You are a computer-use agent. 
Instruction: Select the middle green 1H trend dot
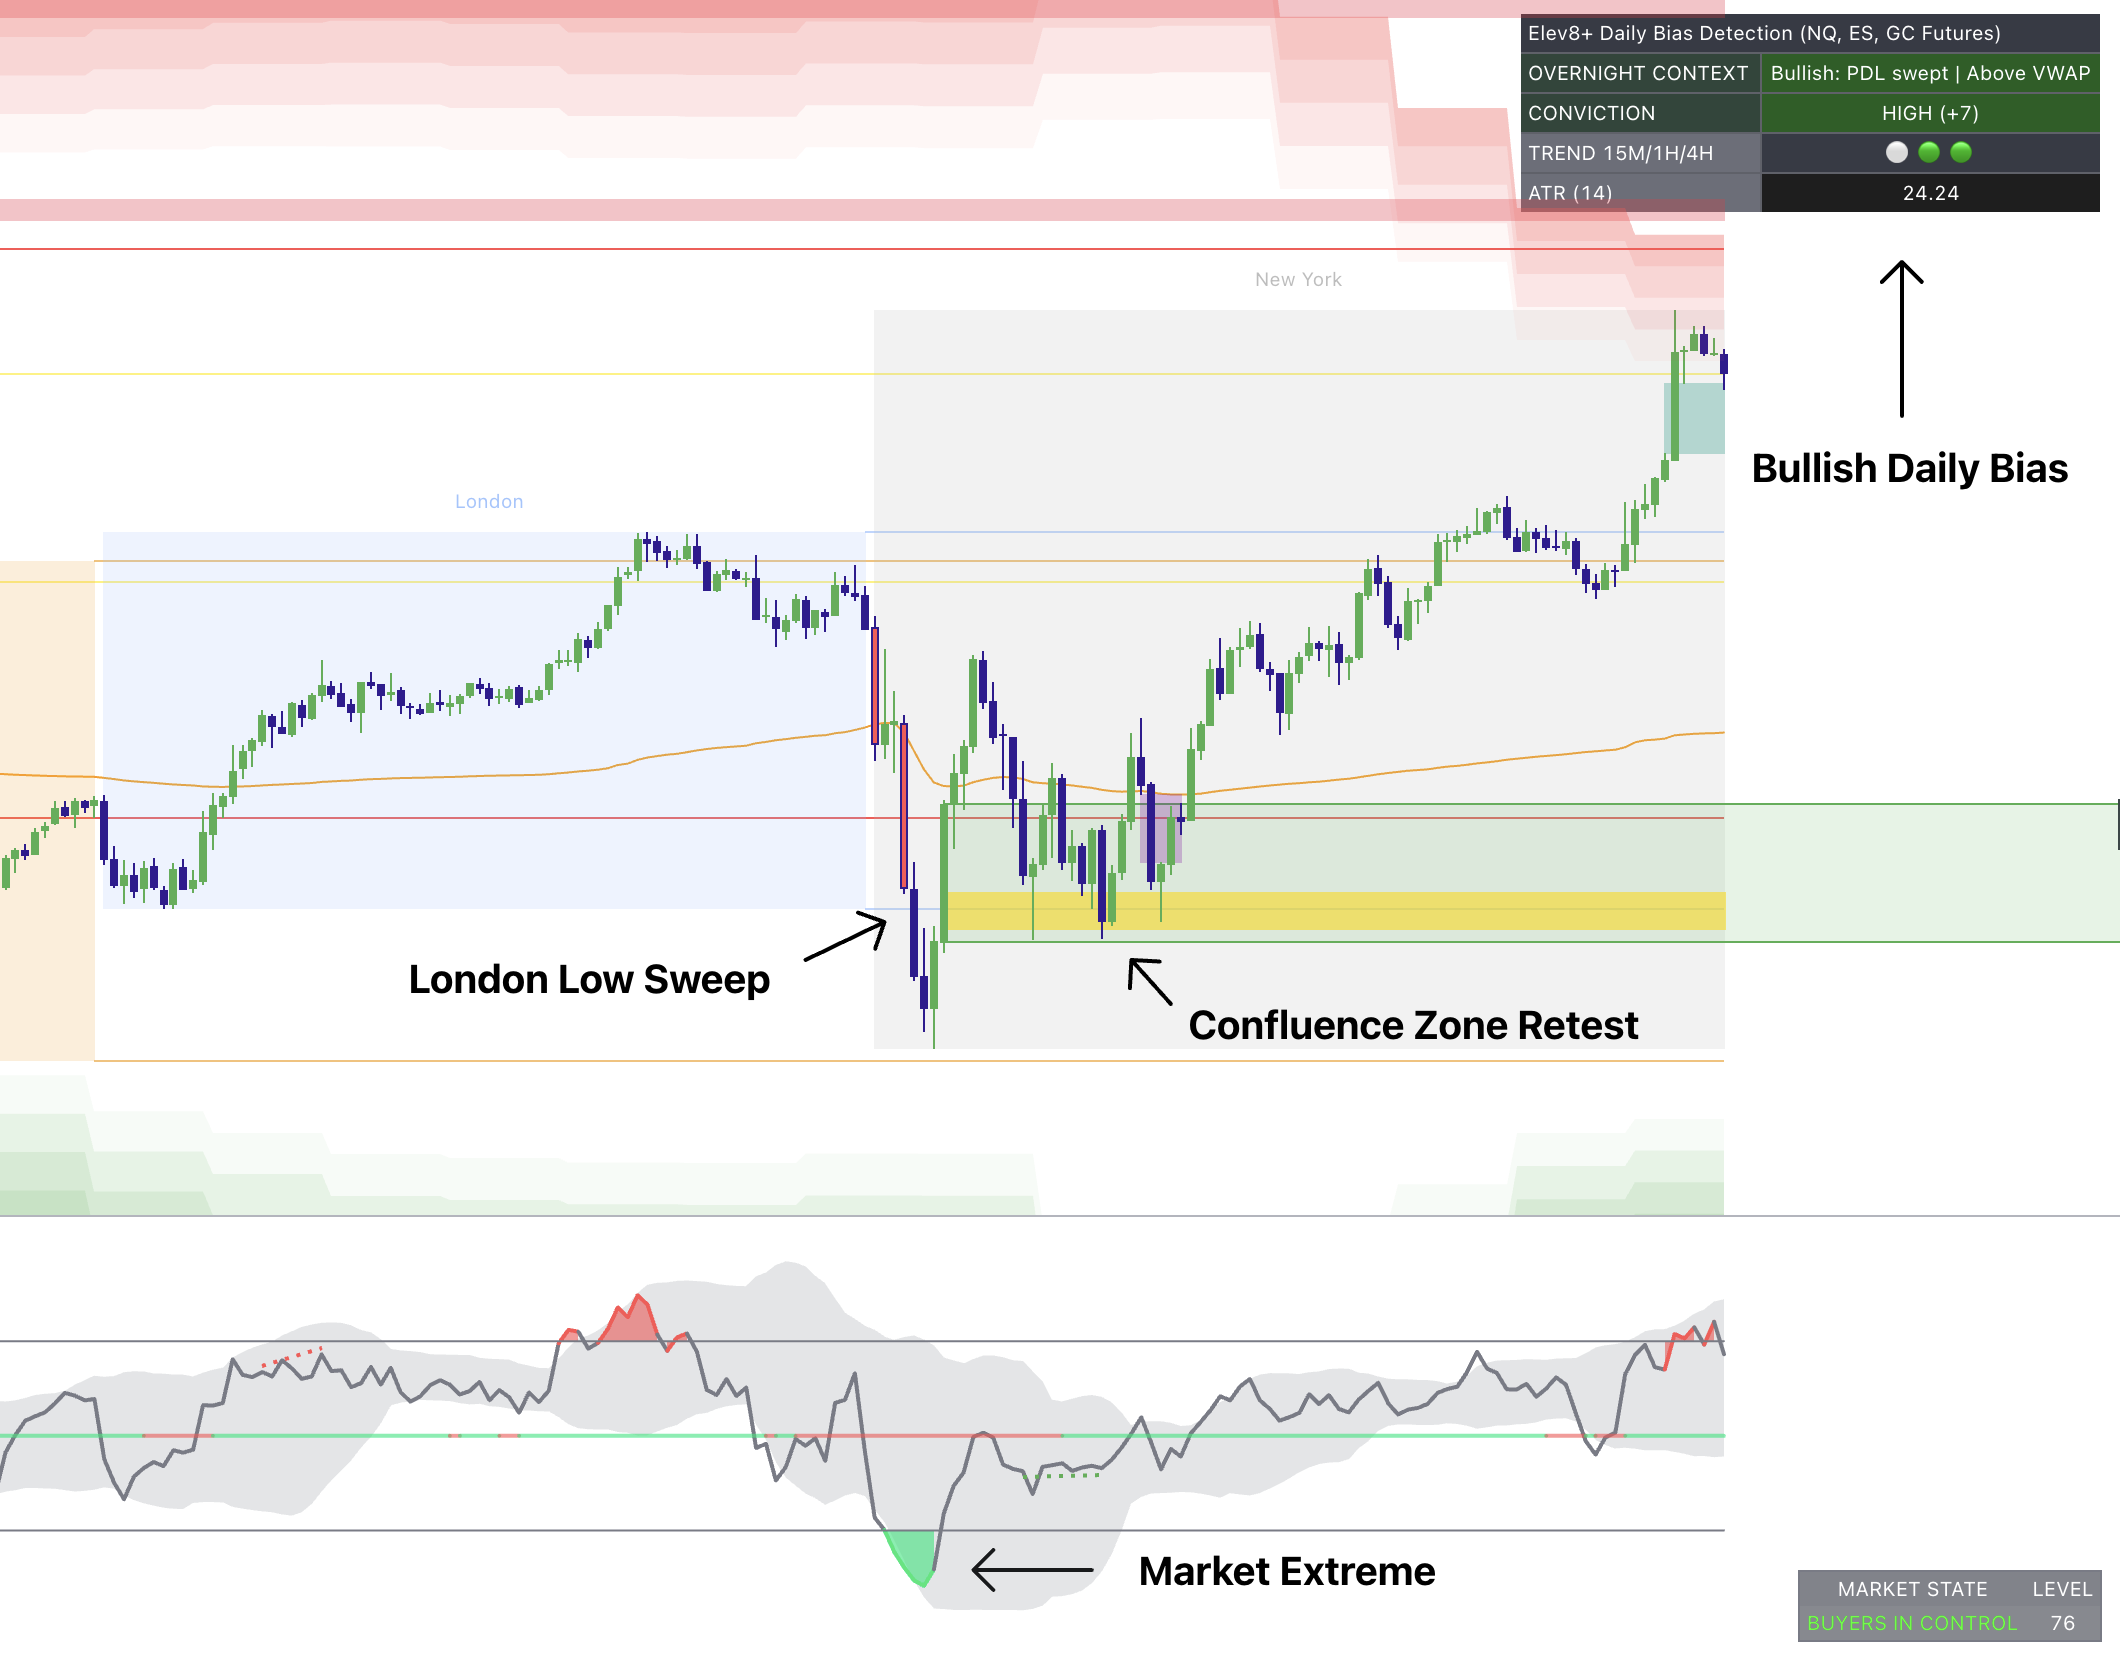(x=1928, y=152)
